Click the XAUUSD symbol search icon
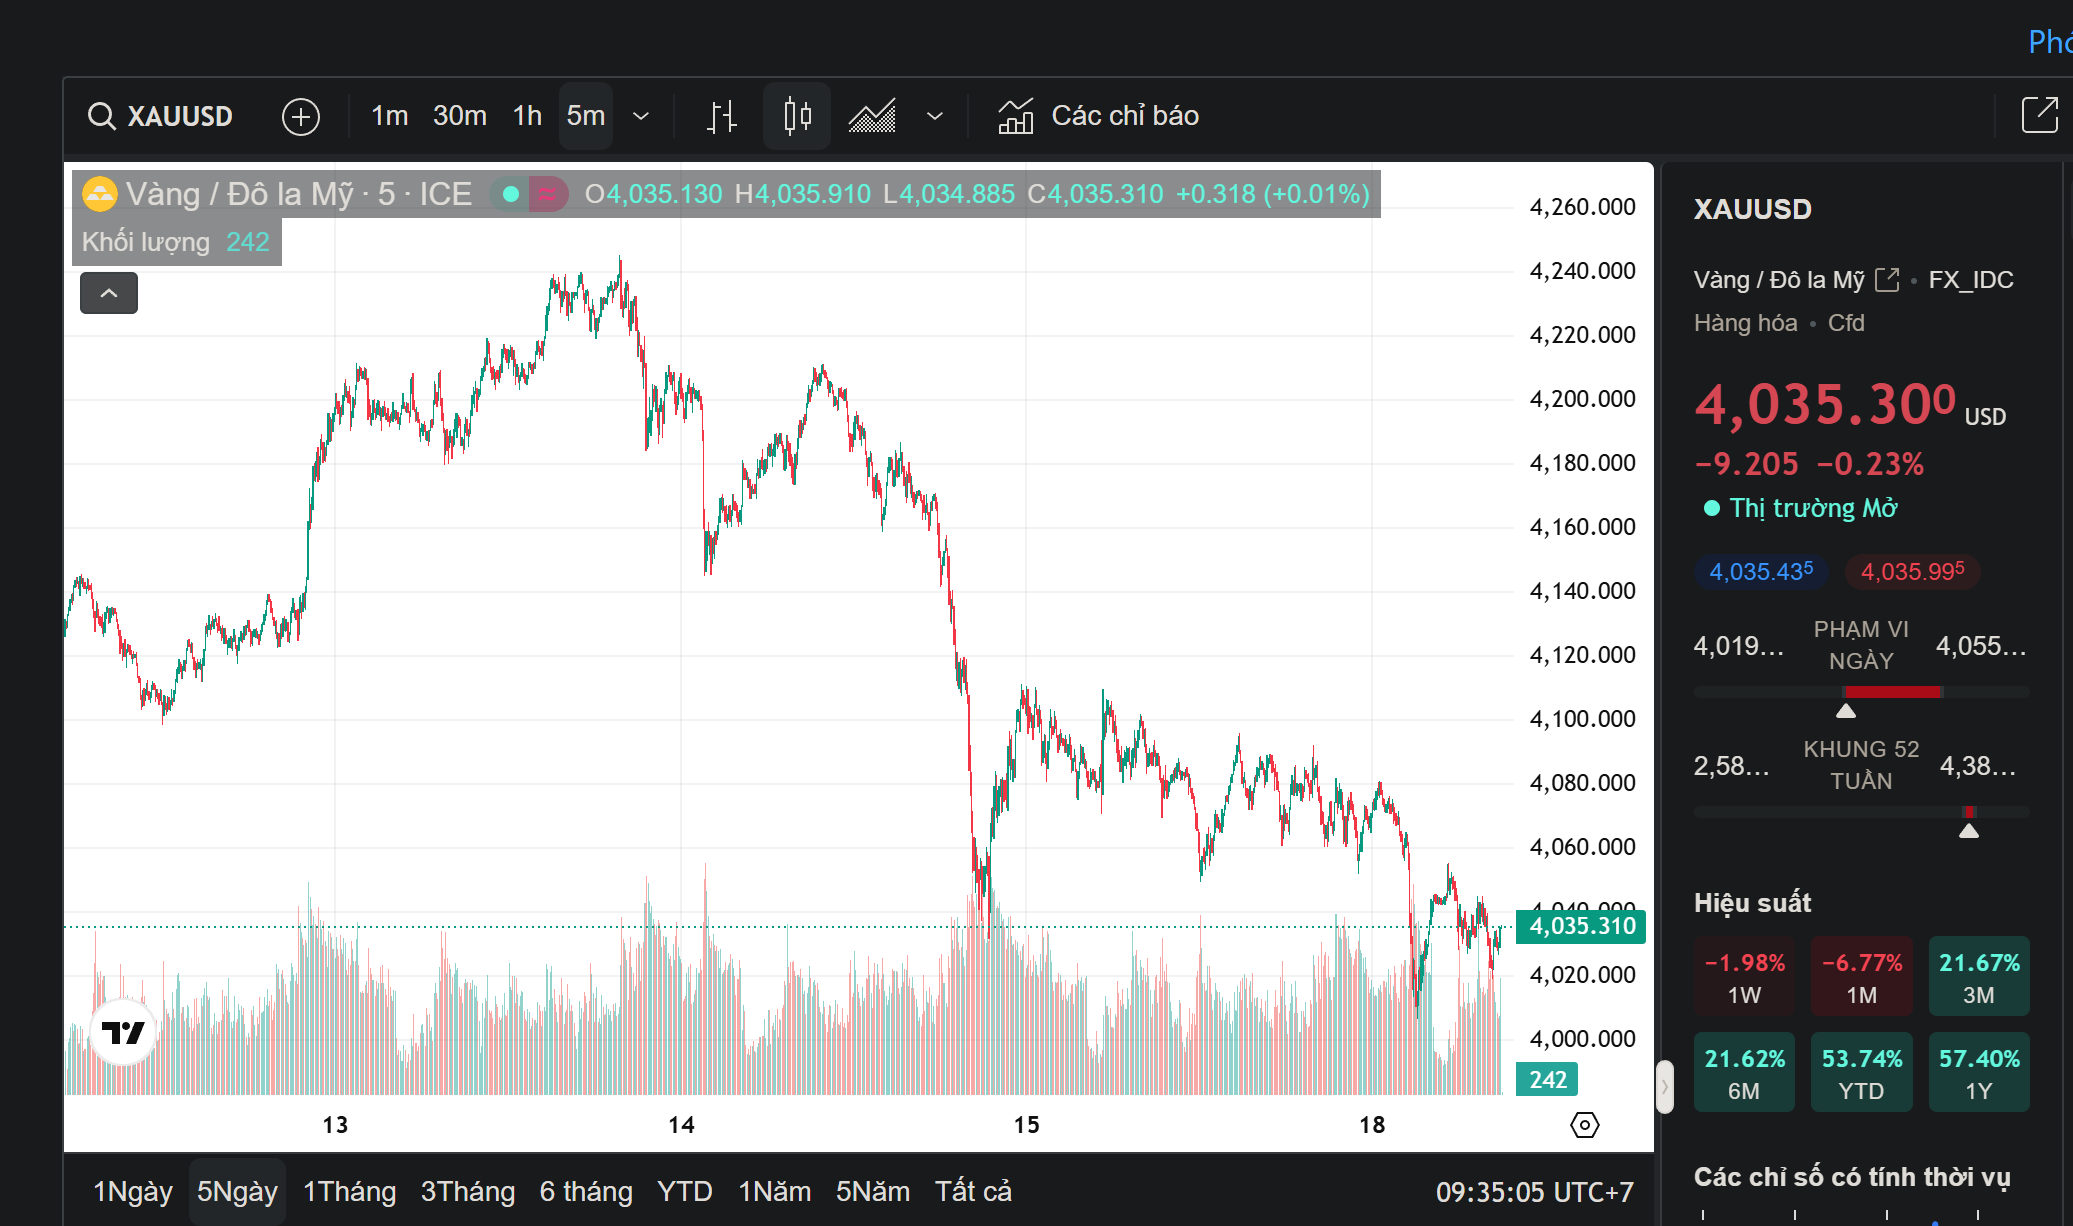Viewport: 2073px width, 1226px height. point(101,116)
